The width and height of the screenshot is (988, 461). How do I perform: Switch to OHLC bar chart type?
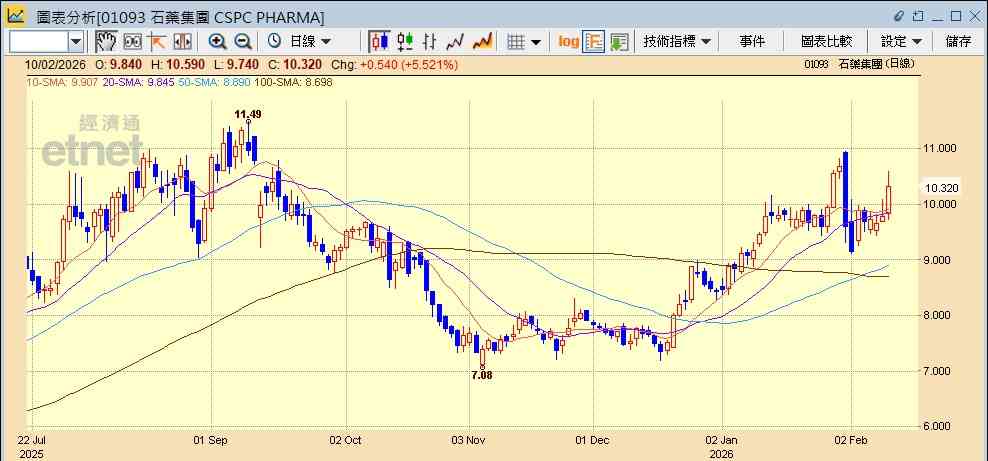coord(430,42)
